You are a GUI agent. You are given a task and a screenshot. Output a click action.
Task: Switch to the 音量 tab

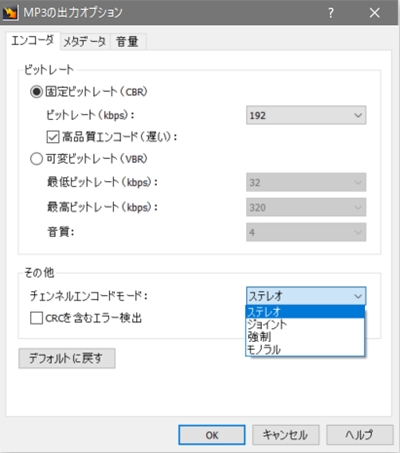(x=128, y=42)
